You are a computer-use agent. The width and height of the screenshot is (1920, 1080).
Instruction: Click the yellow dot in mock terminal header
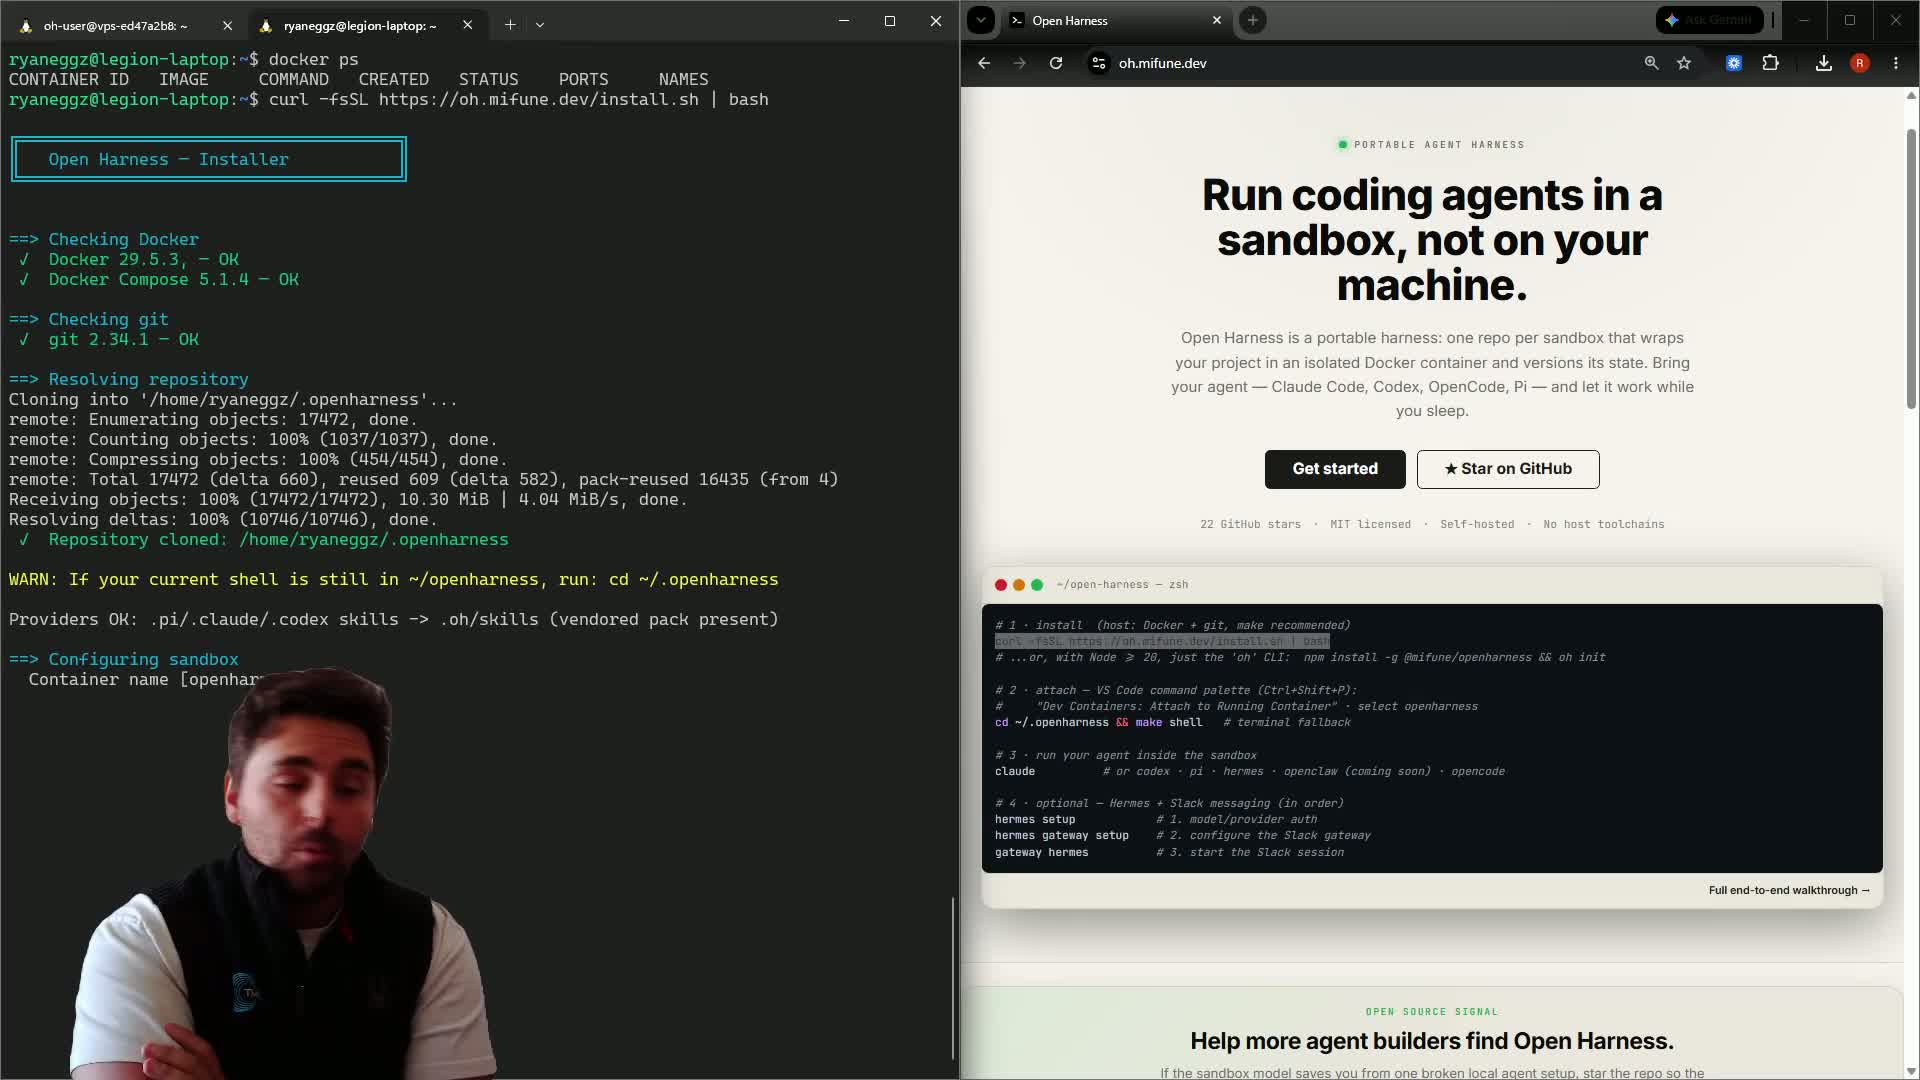click(x=1019, y=585)
